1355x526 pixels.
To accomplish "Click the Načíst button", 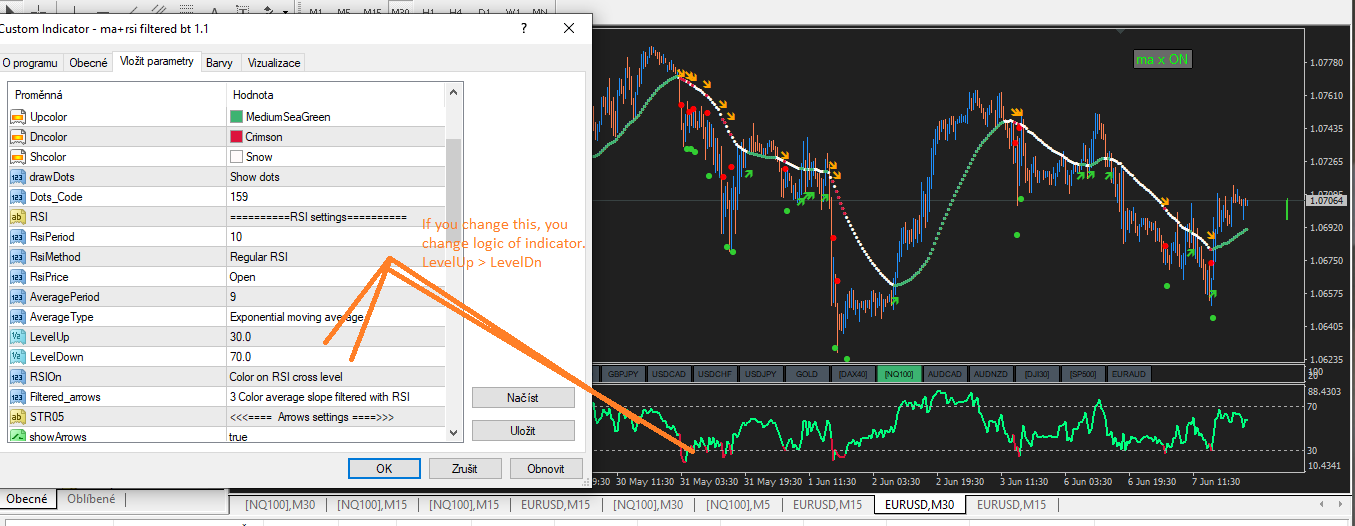I will point(523,398).
